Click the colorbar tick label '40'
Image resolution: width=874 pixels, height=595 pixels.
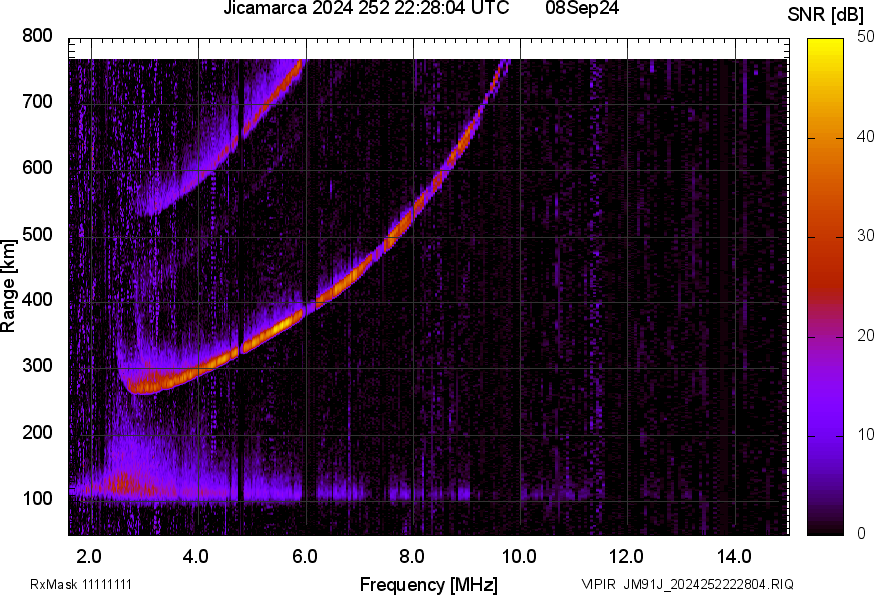(865, 137)
